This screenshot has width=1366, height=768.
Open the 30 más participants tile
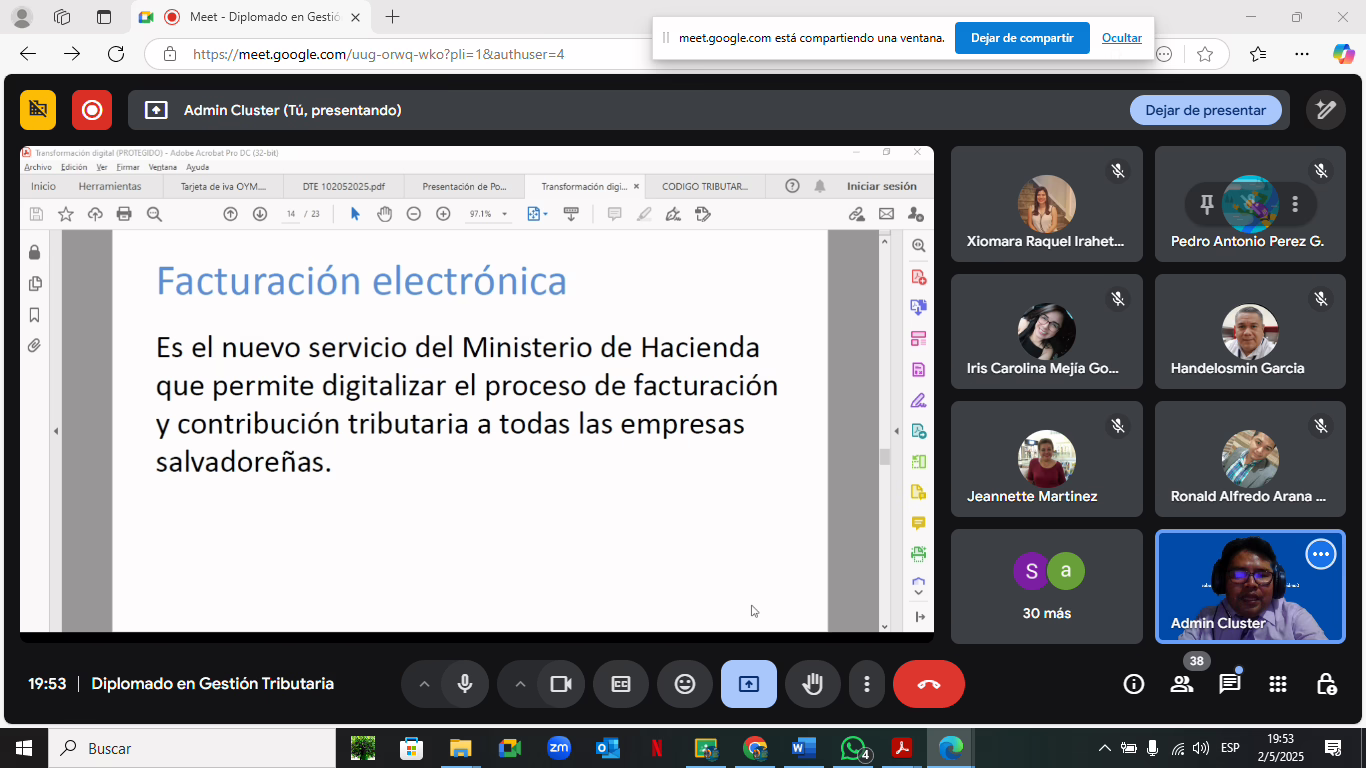point(1046,586)
